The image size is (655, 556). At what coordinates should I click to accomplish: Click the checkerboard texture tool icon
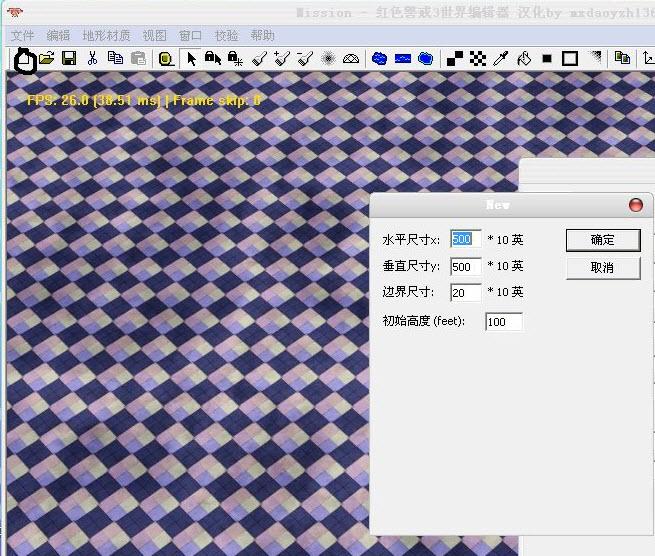pyautogui.click(x=478, y=59)
